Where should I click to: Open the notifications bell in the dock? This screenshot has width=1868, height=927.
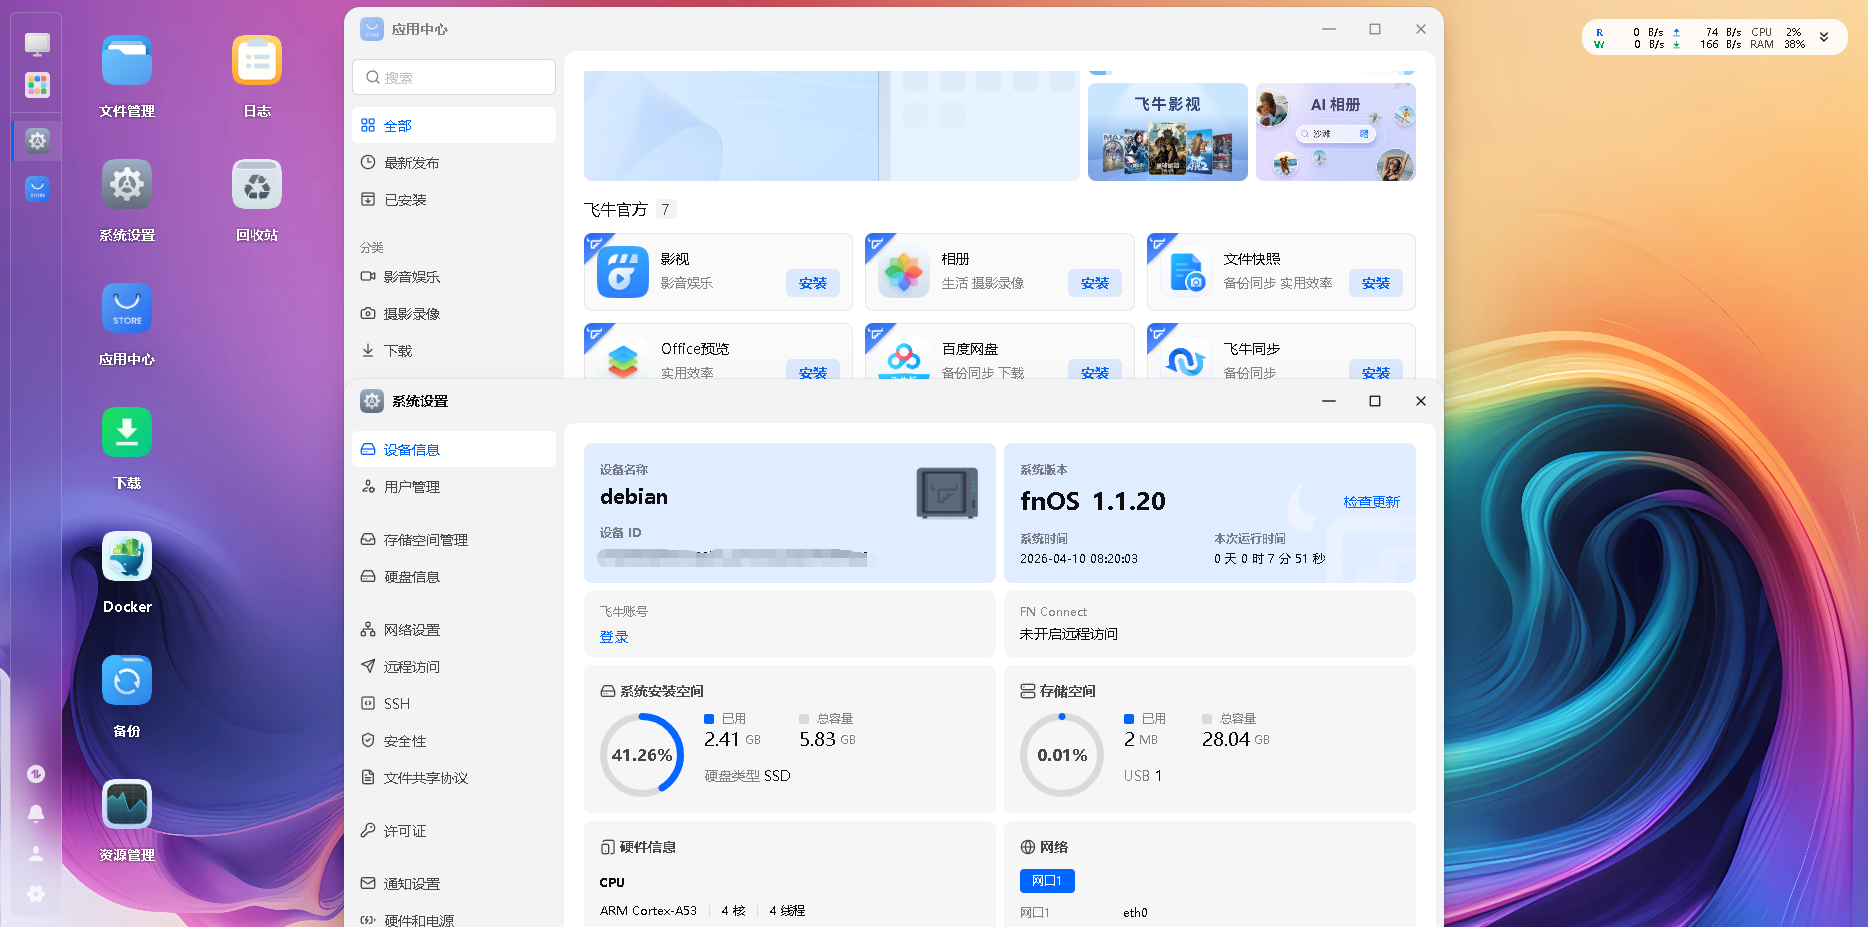pyautogui.click(x=36, y=814)
